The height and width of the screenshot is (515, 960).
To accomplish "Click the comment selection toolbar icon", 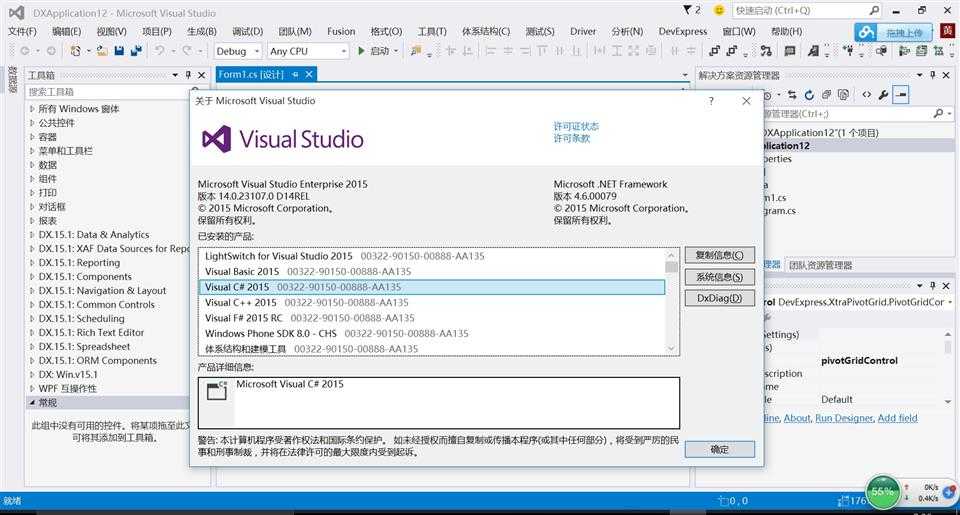I will click(790, 51).
